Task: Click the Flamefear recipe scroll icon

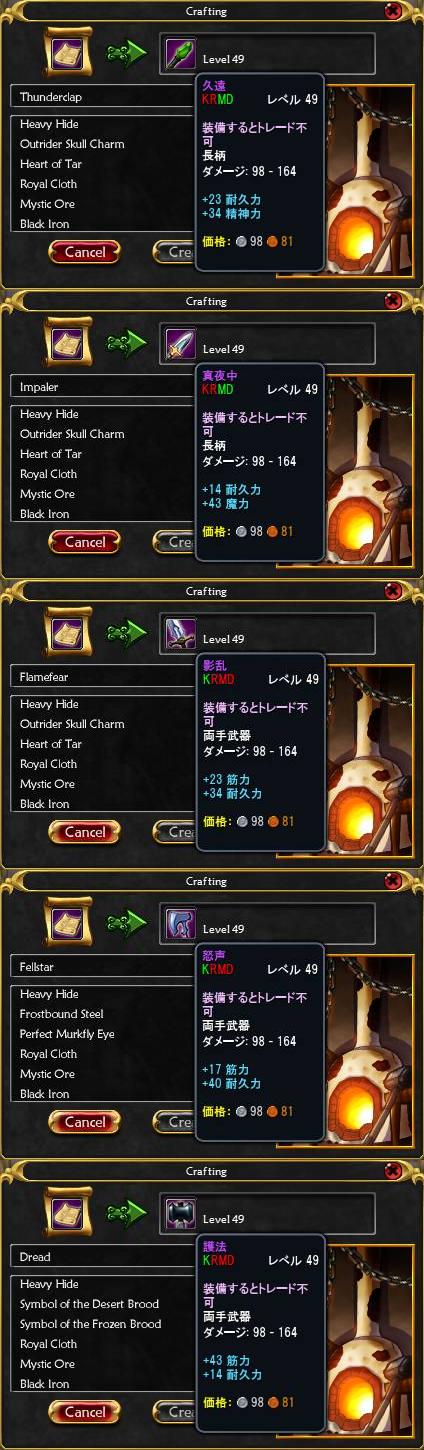Action: (x=69, y=632)
